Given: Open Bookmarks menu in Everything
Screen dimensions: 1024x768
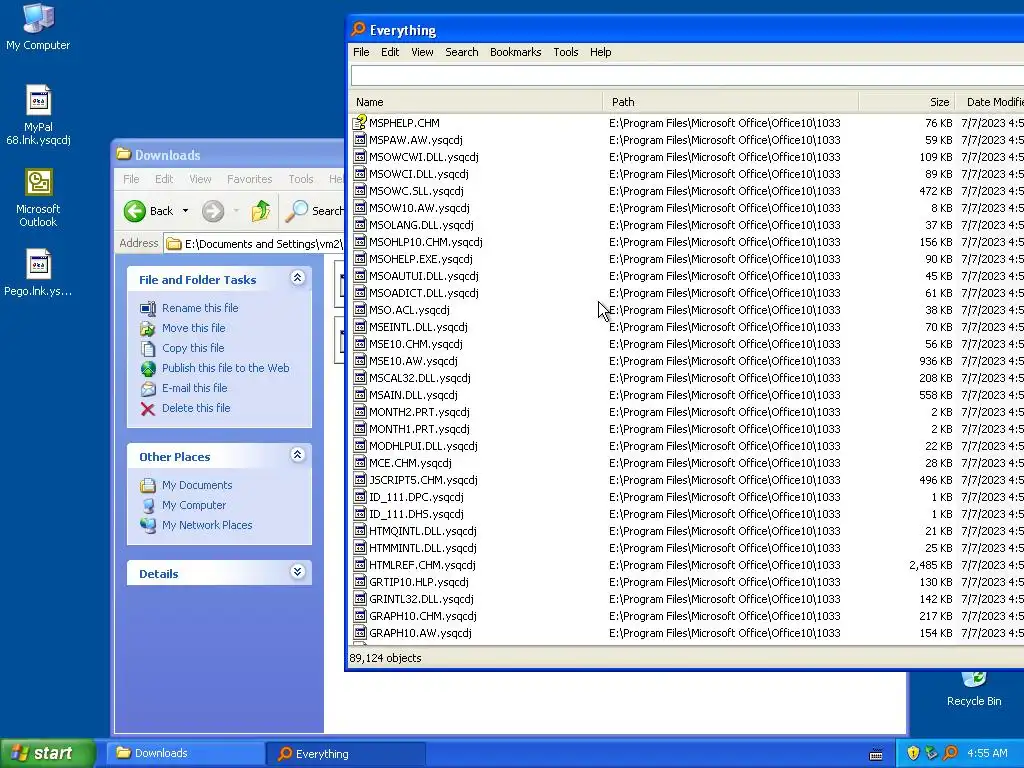Looking at the screenshot, I should 515,52.
